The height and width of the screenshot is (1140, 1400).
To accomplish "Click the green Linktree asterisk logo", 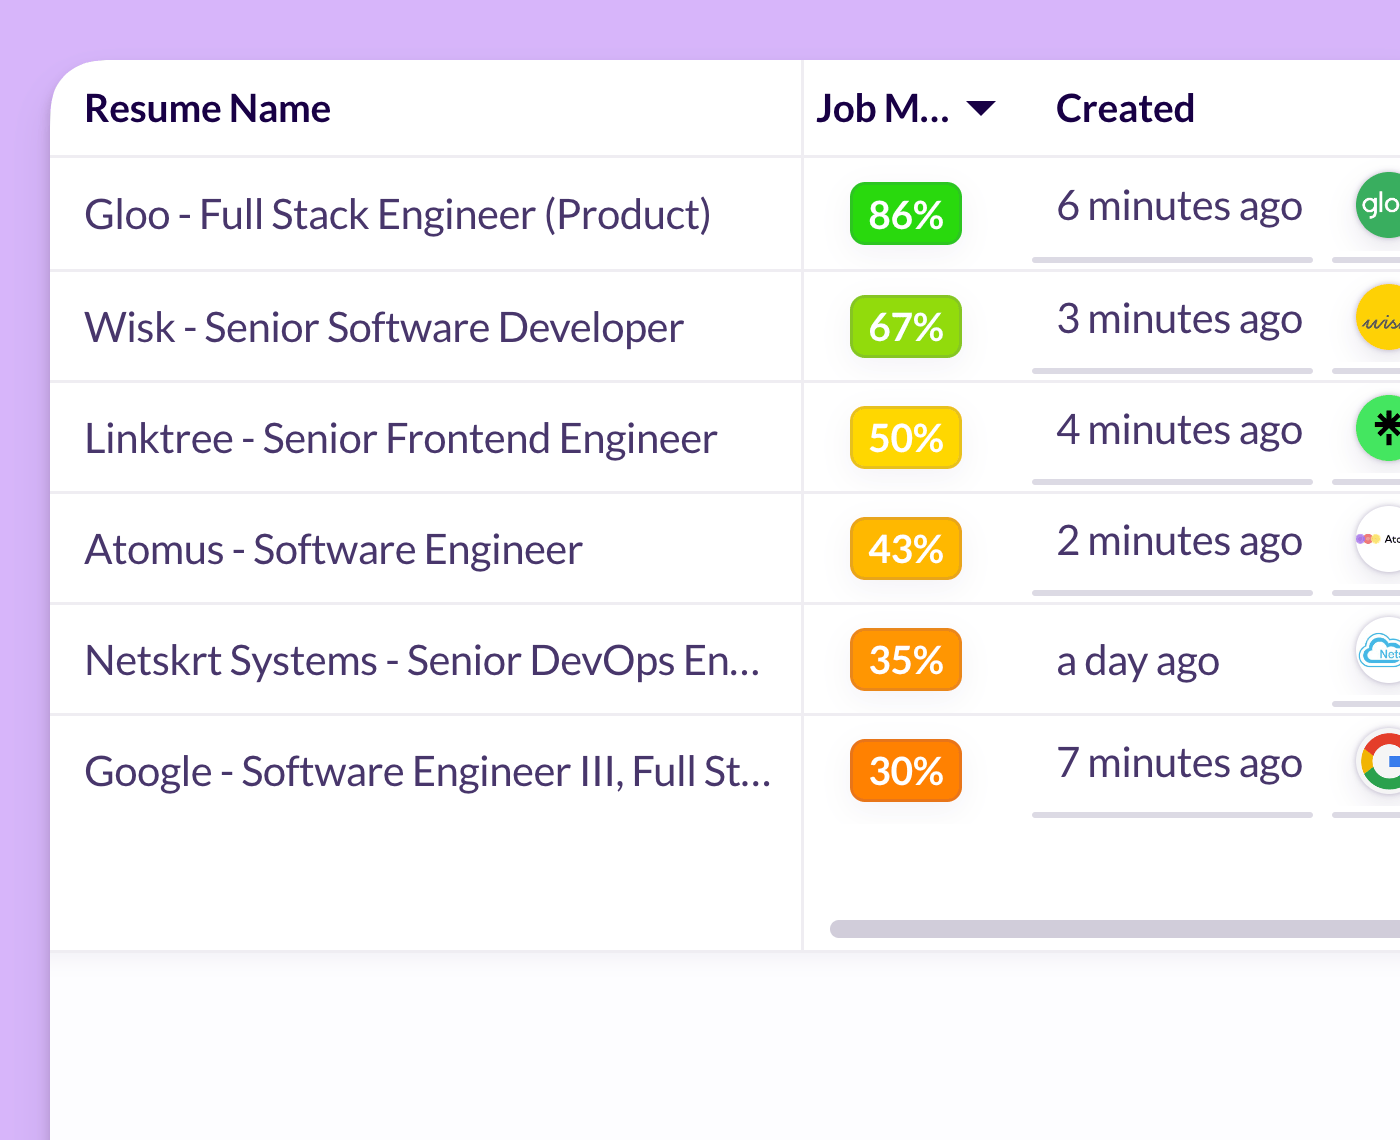I will click(x=1379, y=428).
